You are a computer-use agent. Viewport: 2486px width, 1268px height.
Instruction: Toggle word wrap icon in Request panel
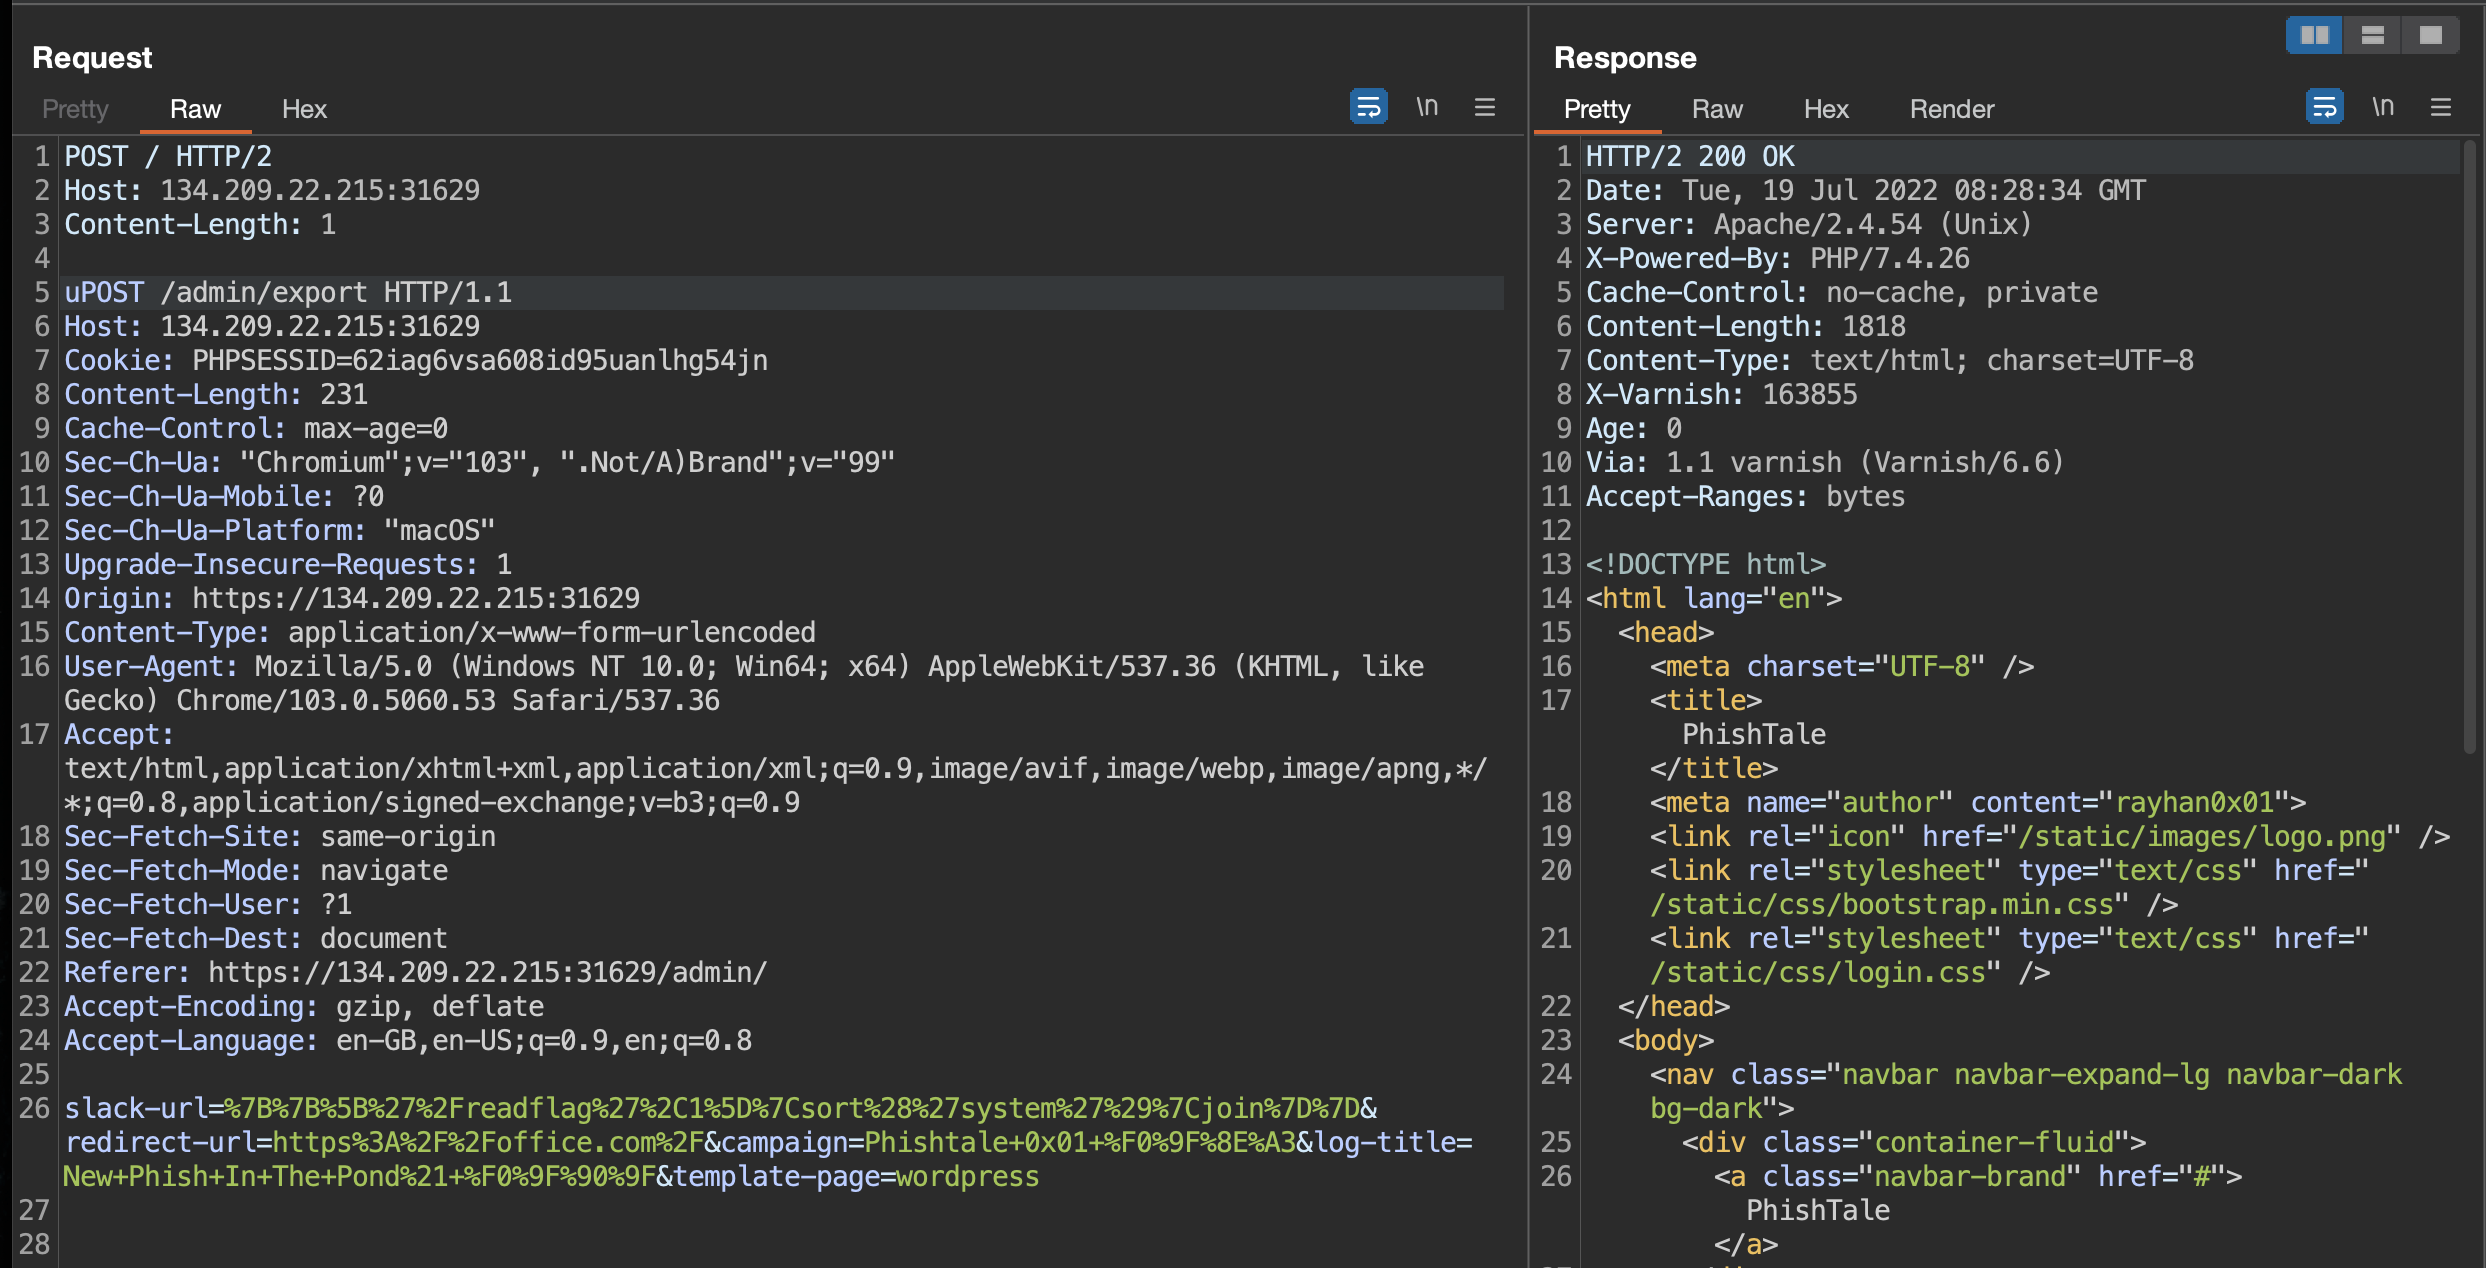tap(1368, 106)
